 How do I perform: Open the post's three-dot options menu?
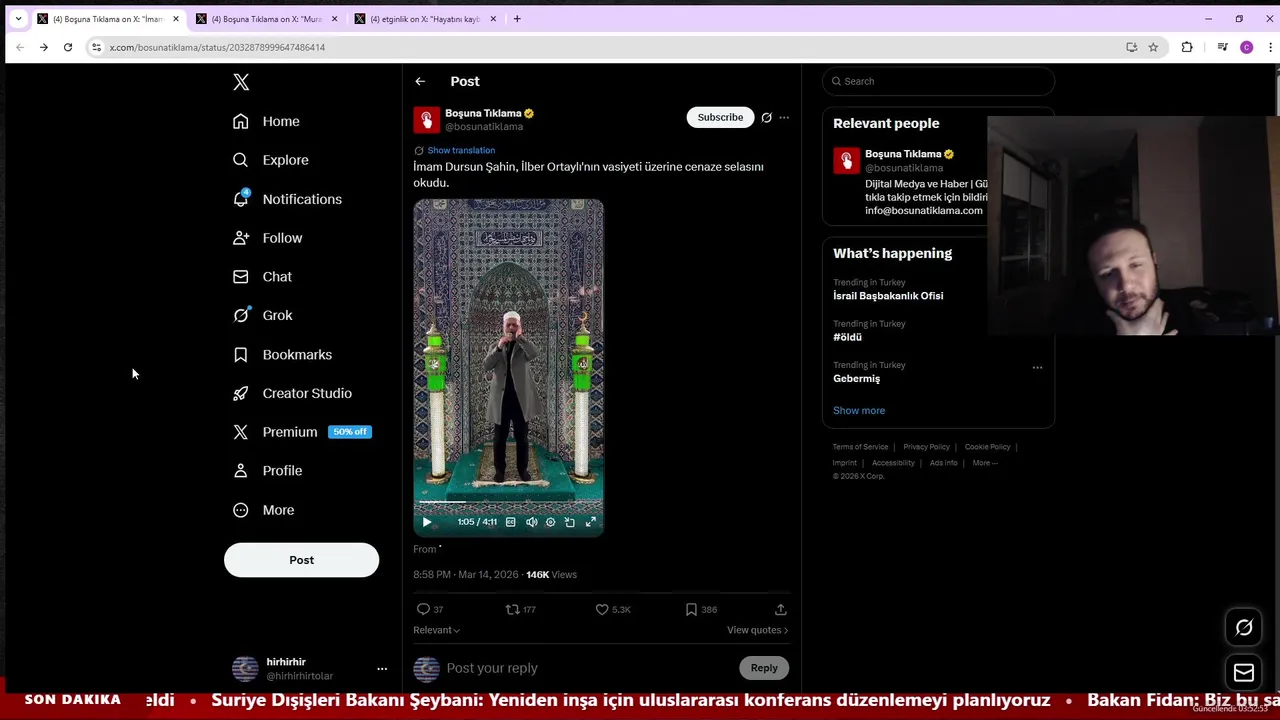pos(784,117)
